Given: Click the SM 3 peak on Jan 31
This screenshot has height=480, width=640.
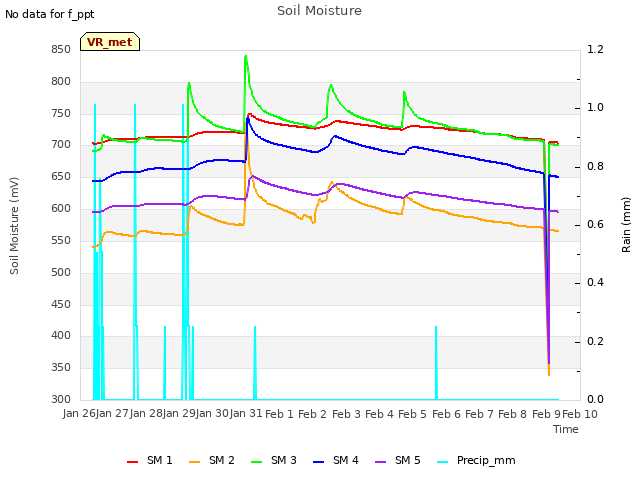Looking at the screenshot, I should 246,56.
